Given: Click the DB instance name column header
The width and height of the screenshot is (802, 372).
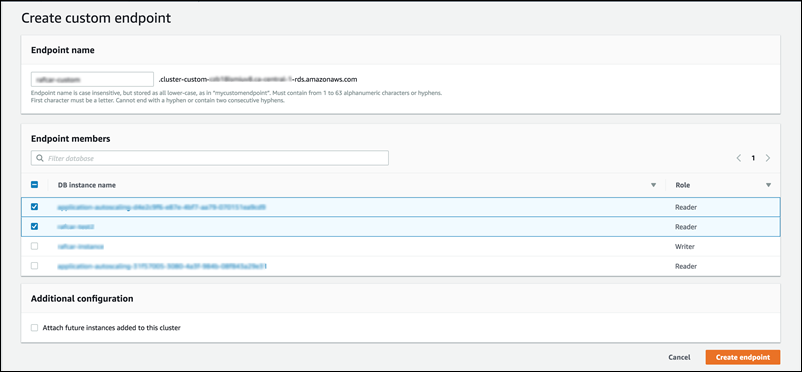Looking at the screenshot, I should point(86,185).
